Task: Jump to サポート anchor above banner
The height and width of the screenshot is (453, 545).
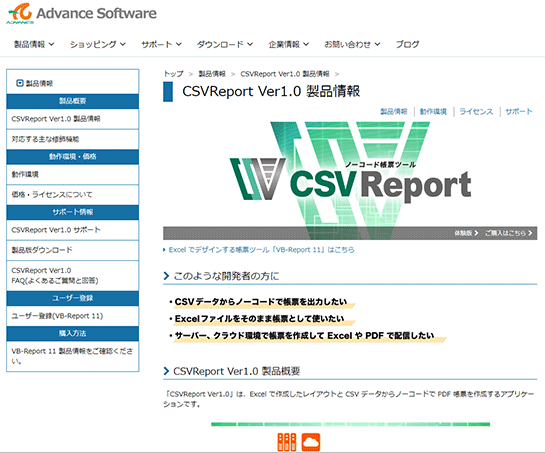Action: [519, 111]
